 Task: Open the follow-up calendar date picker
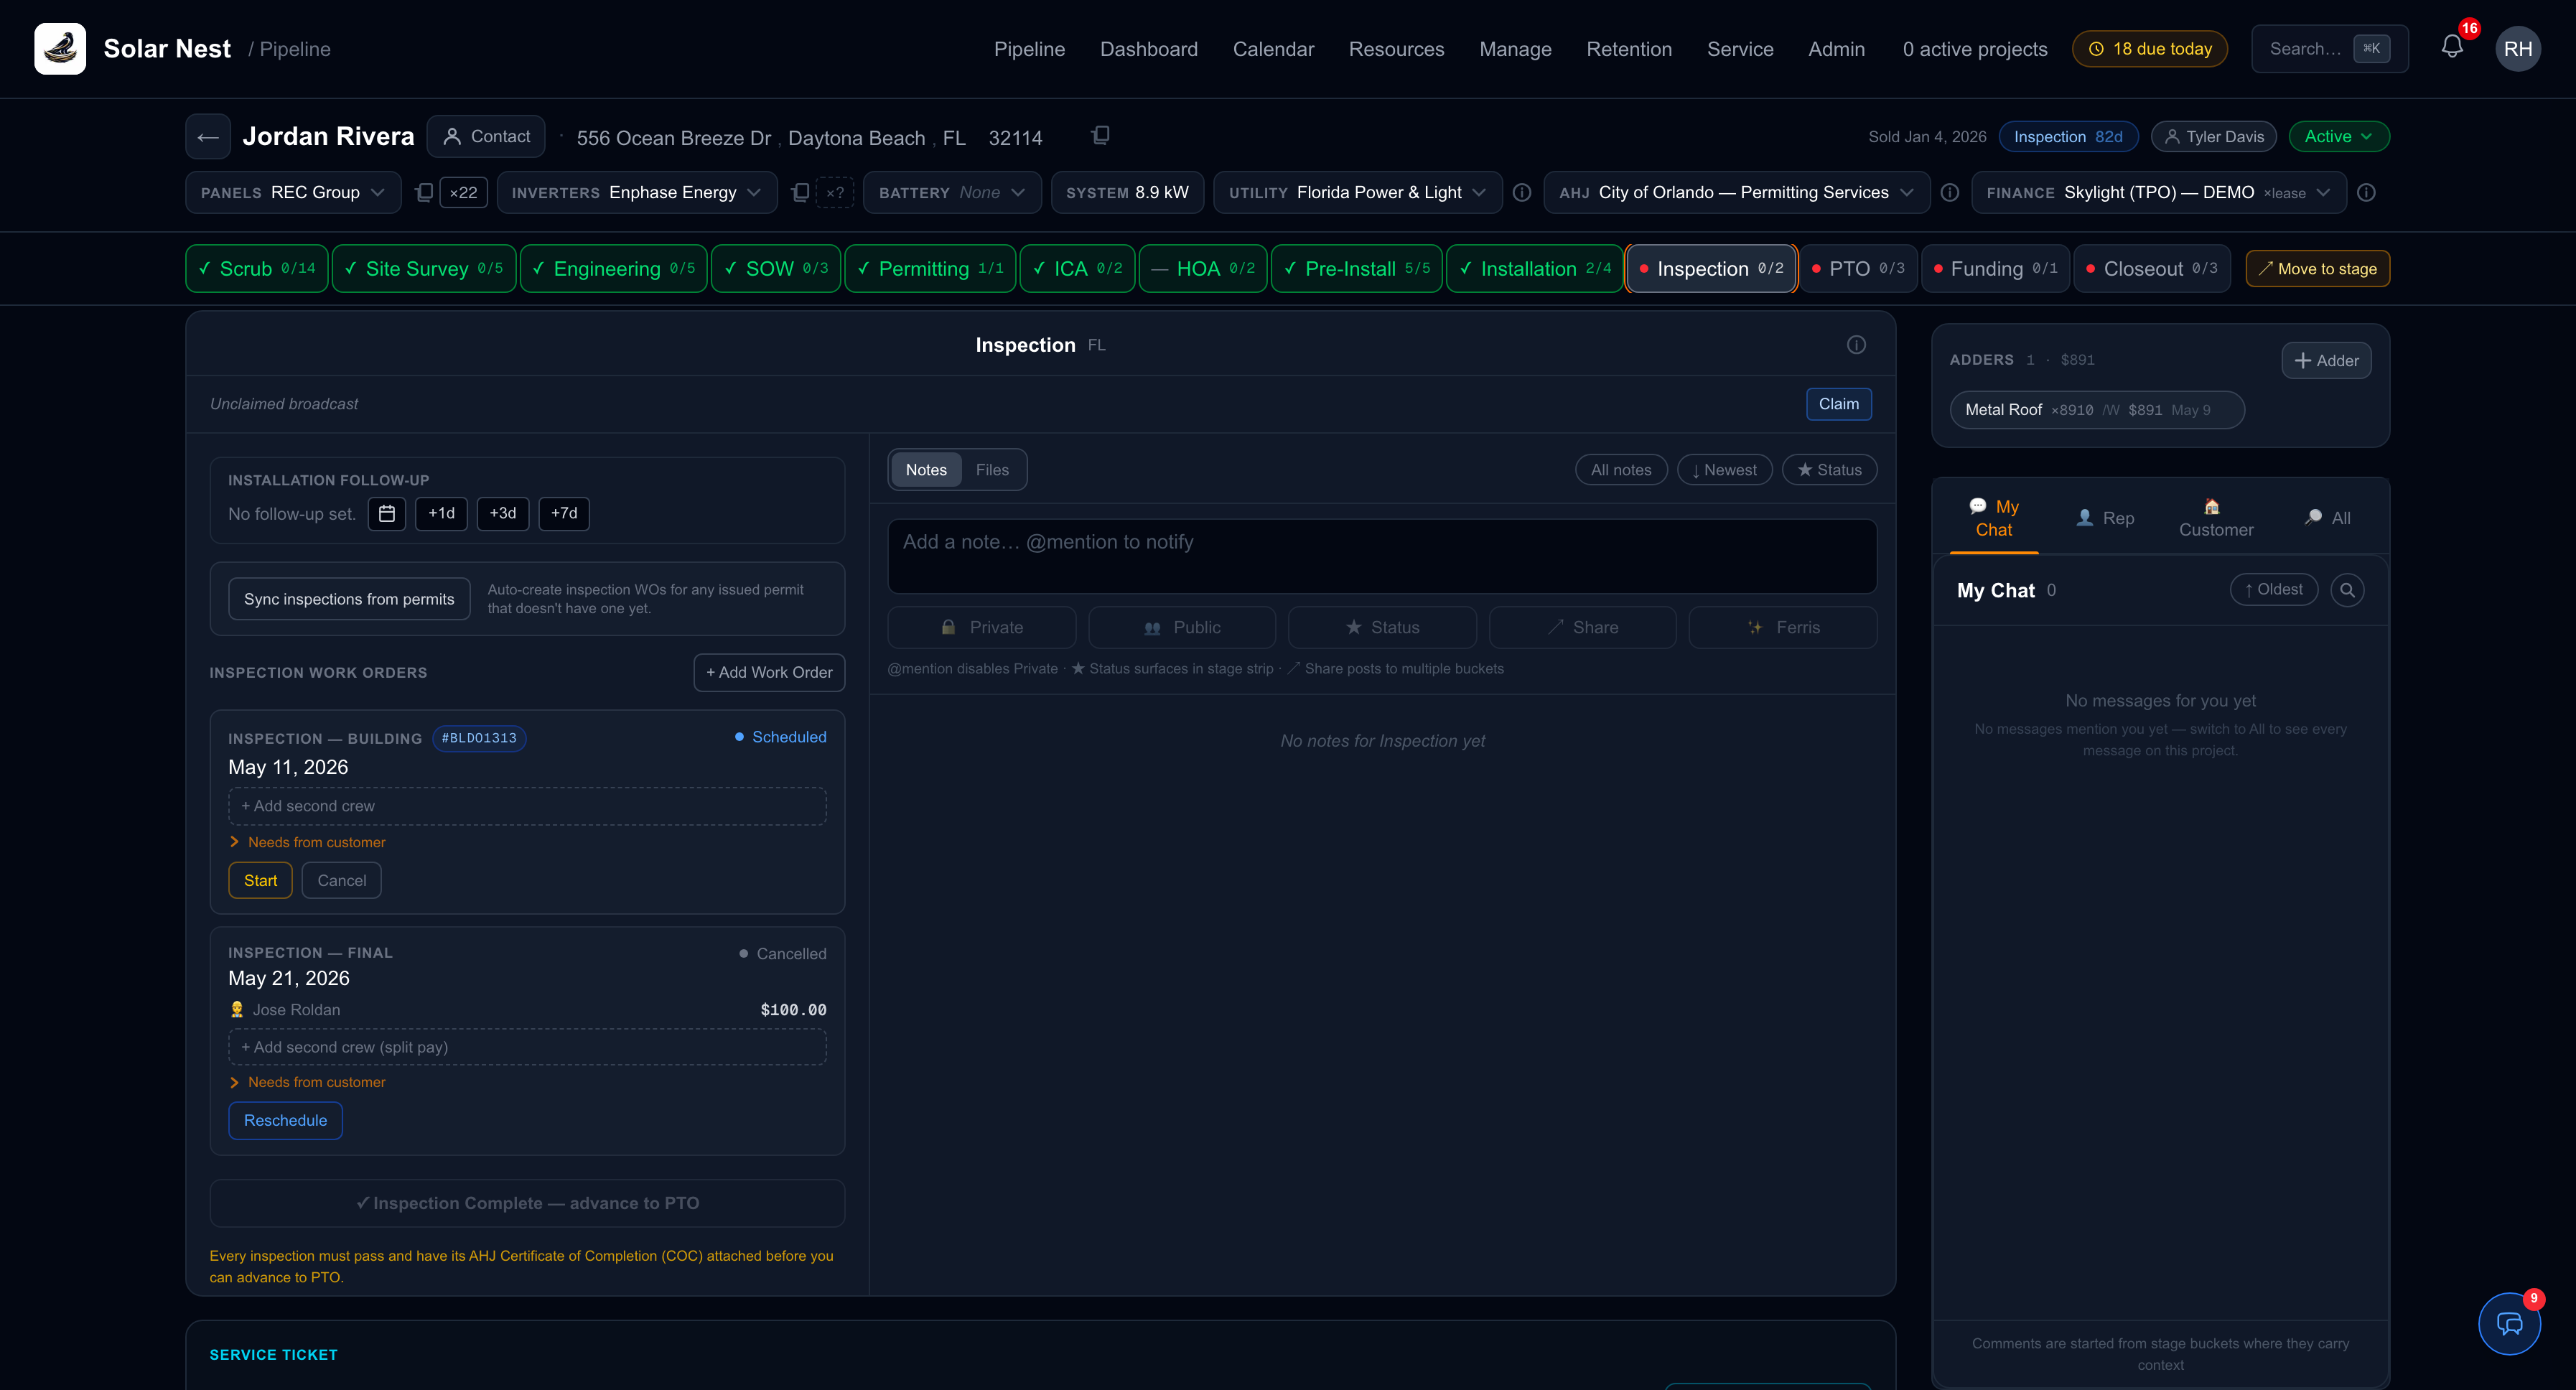(387, 513)
